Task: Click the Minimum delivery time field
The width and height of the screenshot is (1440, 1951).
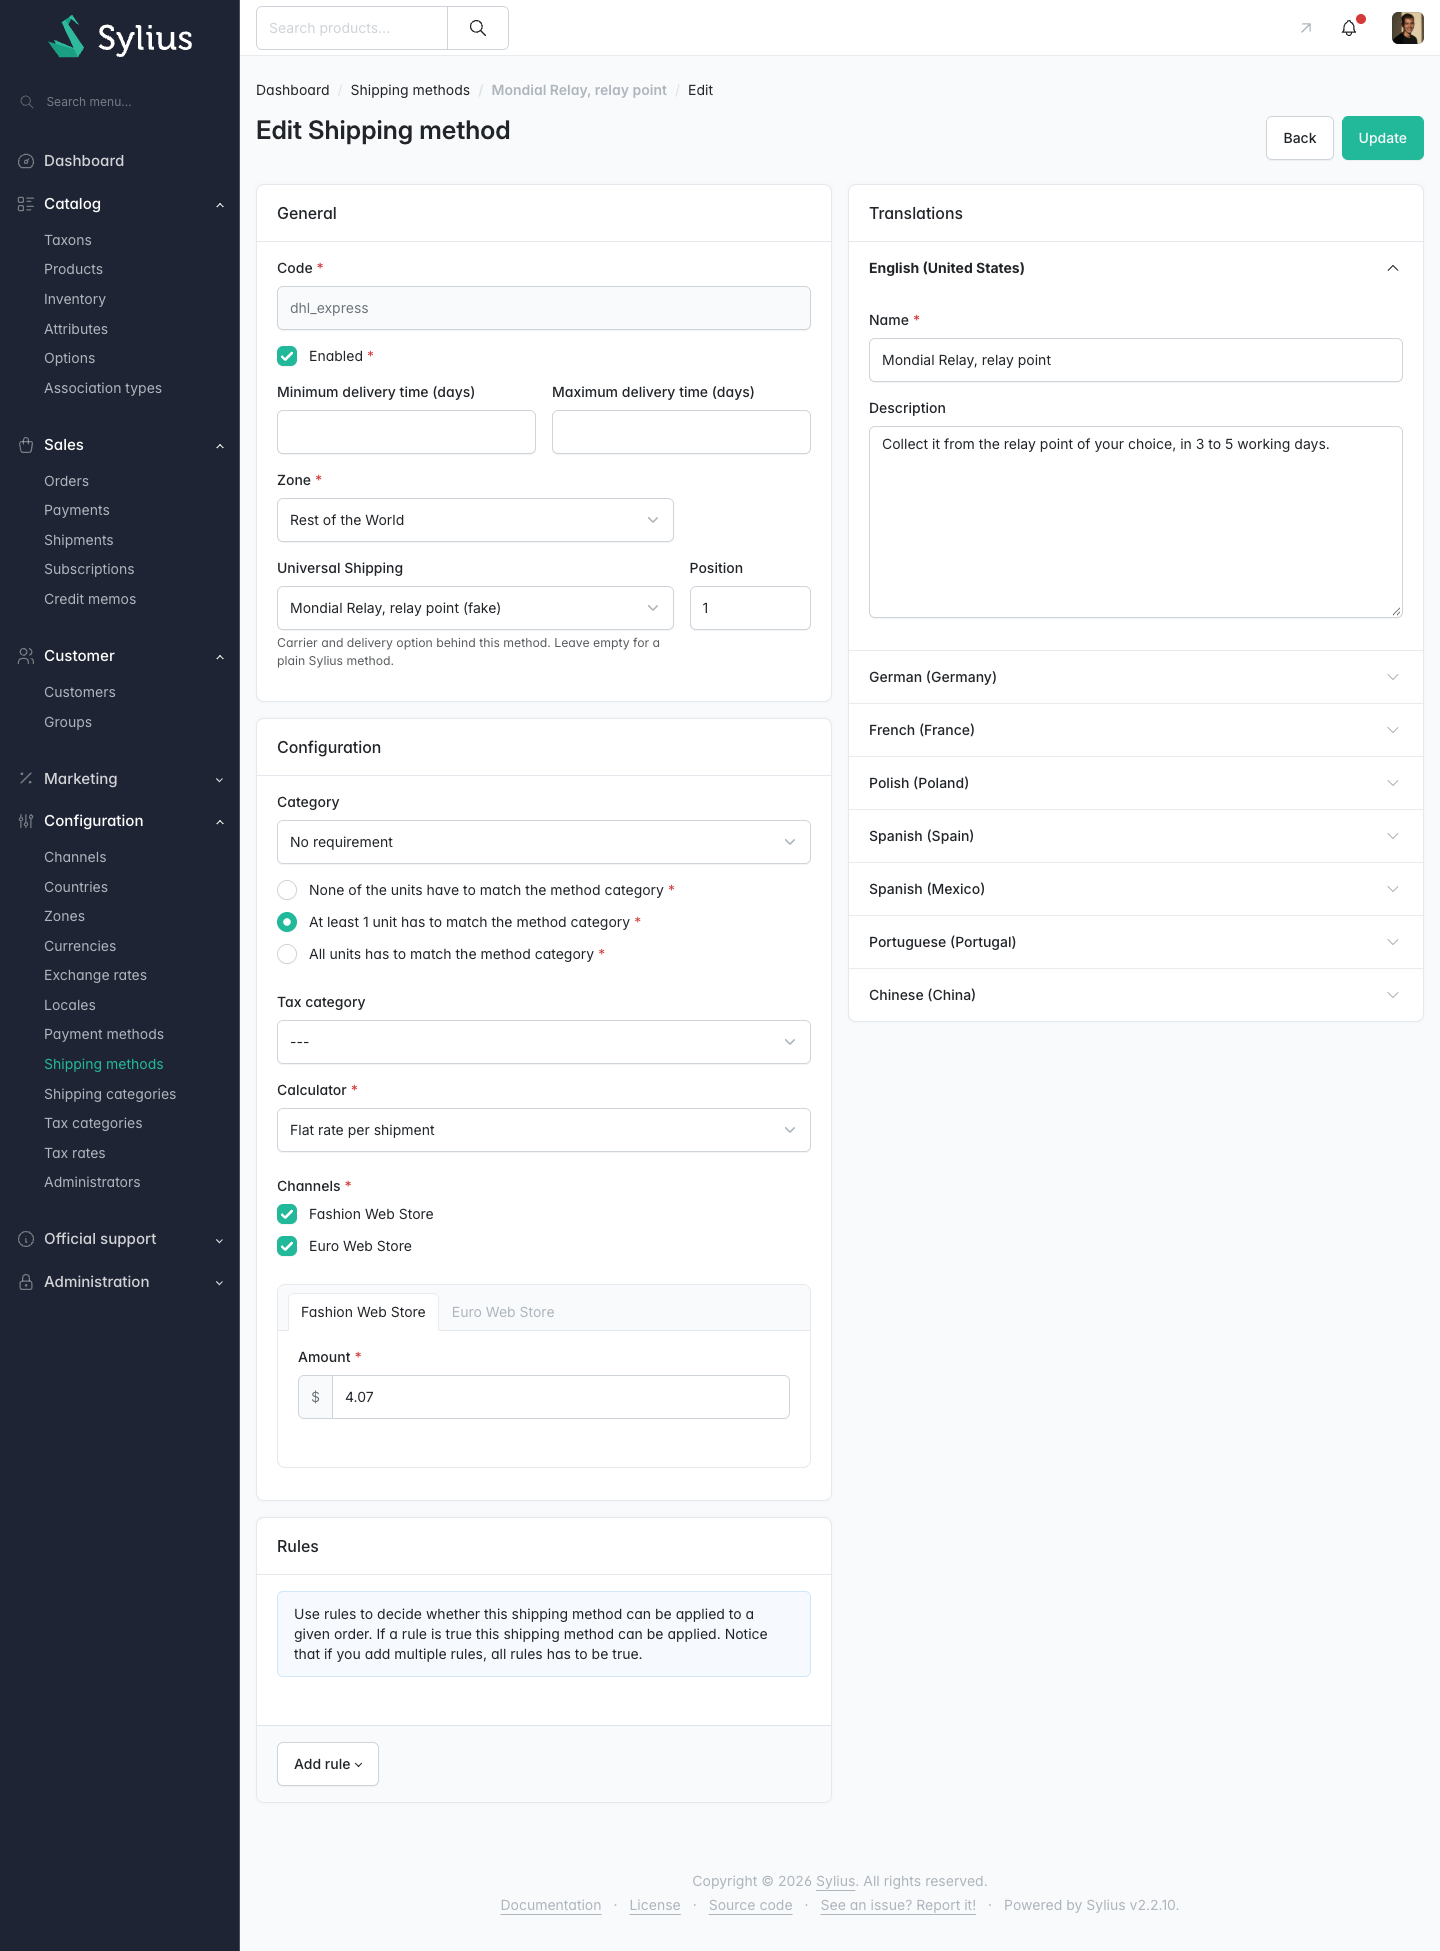Action: 406,432
